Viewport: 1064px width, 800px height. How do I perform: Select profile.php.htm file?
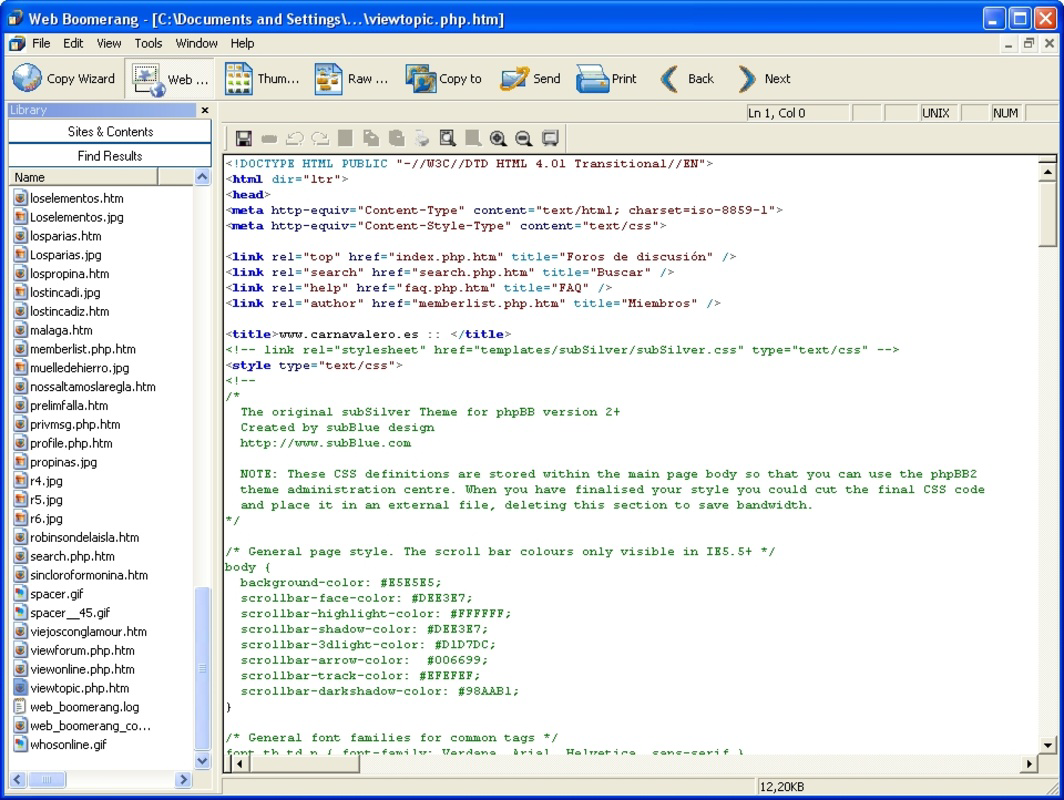tap(63, 443)
